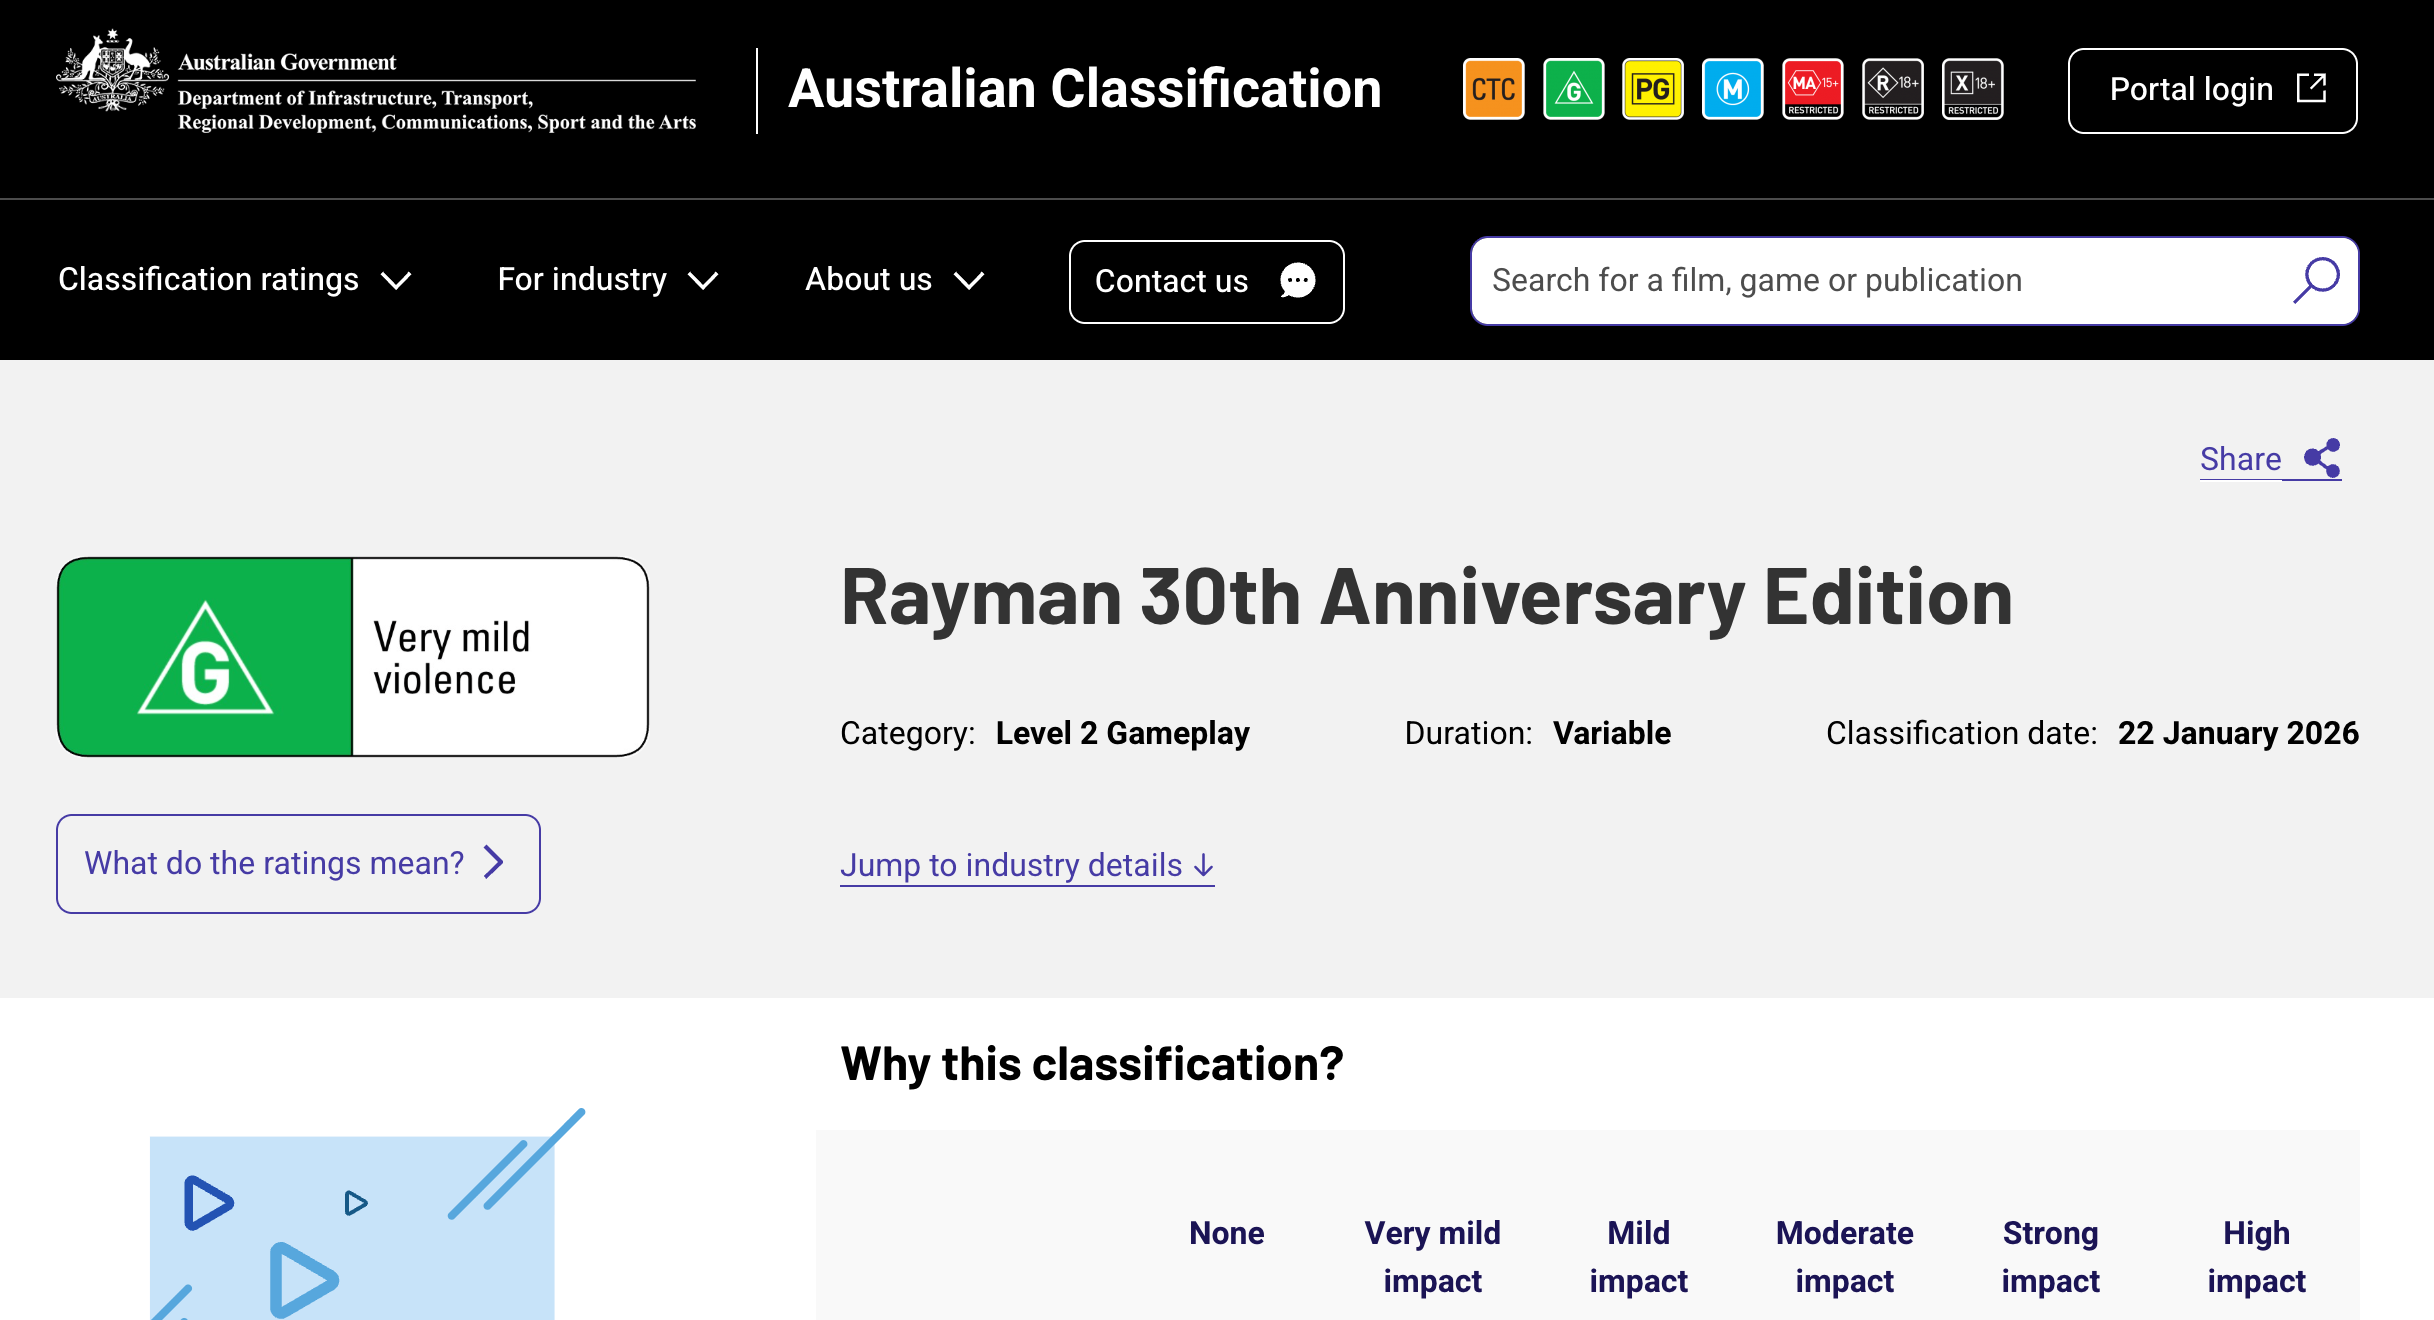Open the For industry dropdown
2434x1320 pixels.
tap(607, 280)
